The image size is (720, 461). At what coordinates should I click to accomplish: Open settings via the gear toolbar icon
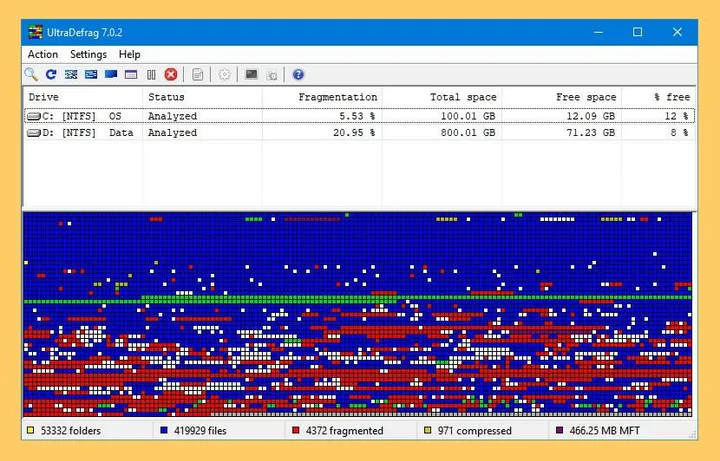point(224,74)
